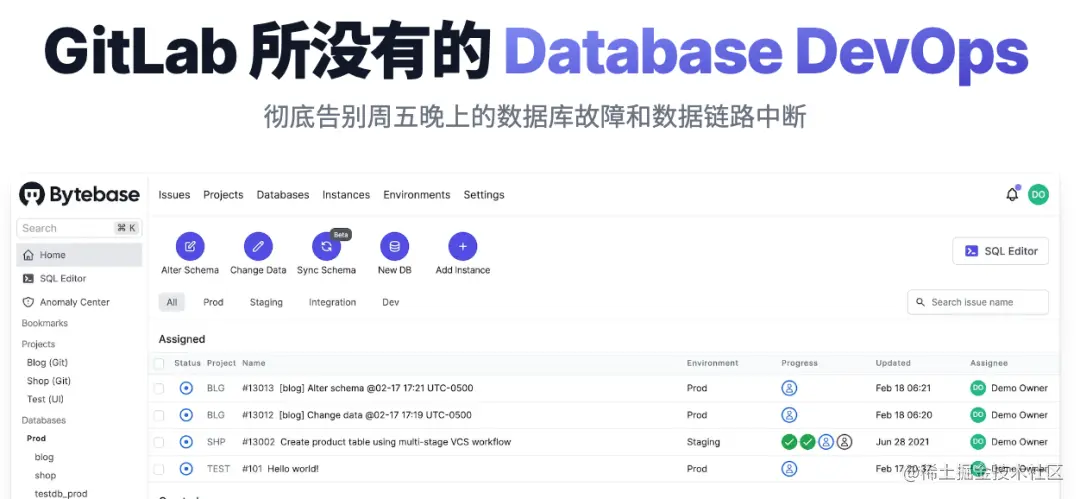Click first green checkmark in #13002 progress
Viewport: 1080px width, 499px height.
click(789, 442)
